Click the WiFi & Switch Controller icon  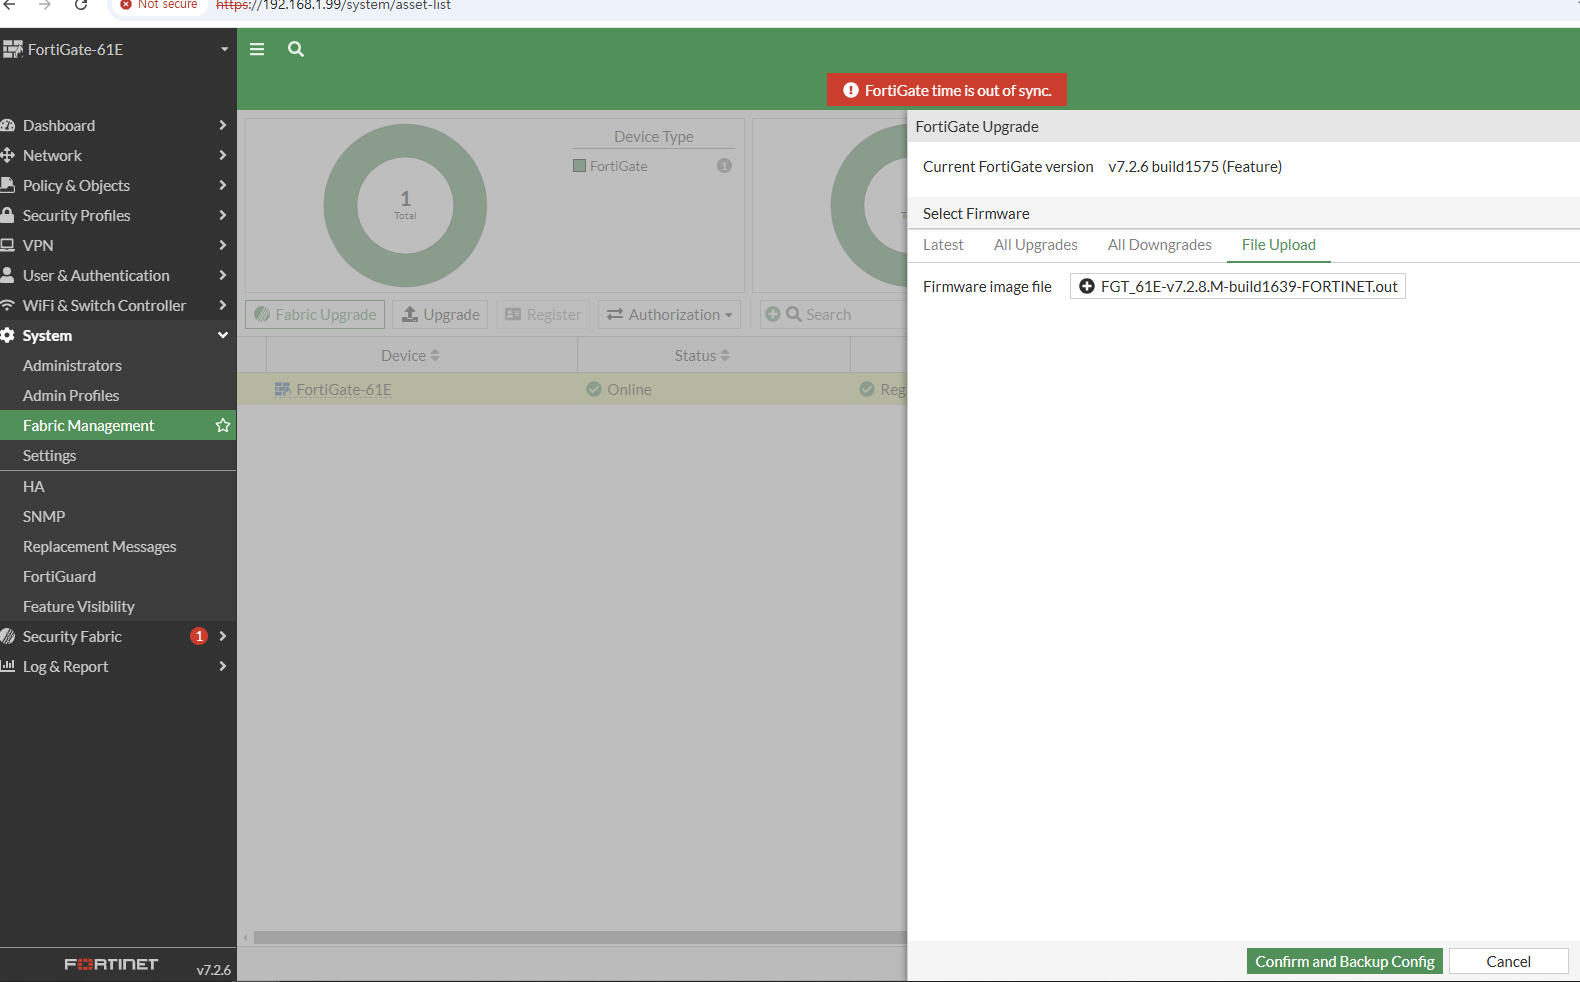pyautogui.click(x=8, y=305)
